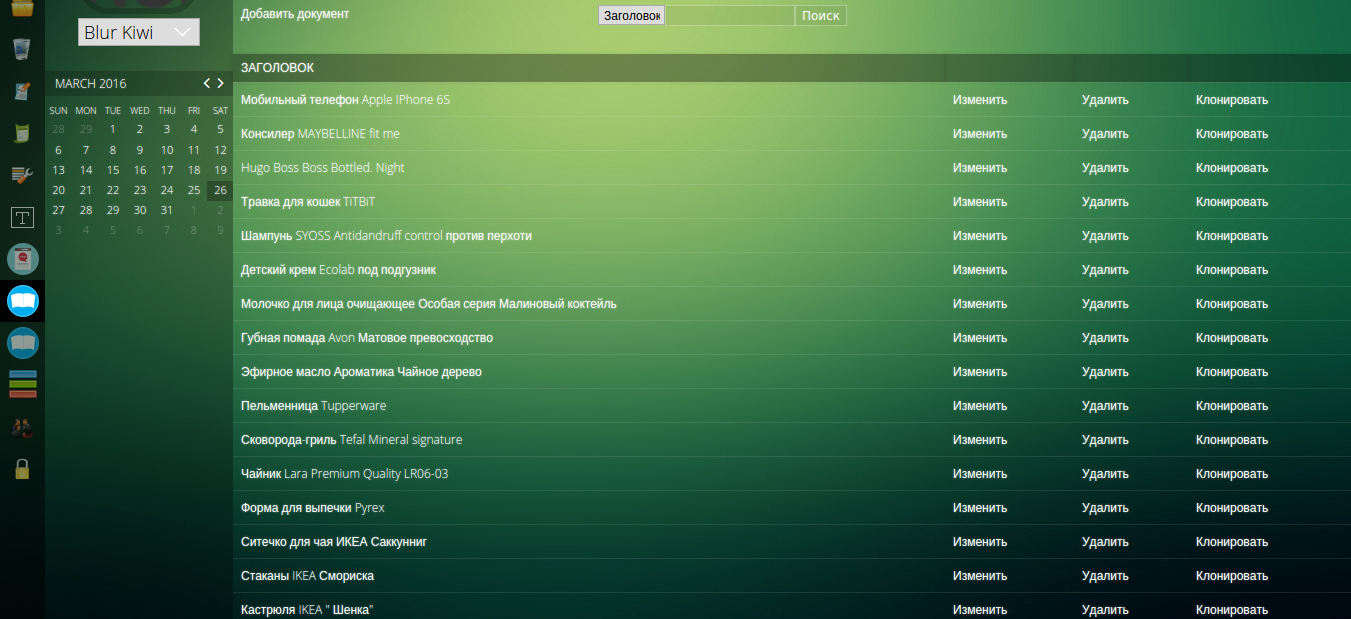Click Удалить for Стаканы IKEA row
The image size is (1351, 619).
coord(1105,576)
